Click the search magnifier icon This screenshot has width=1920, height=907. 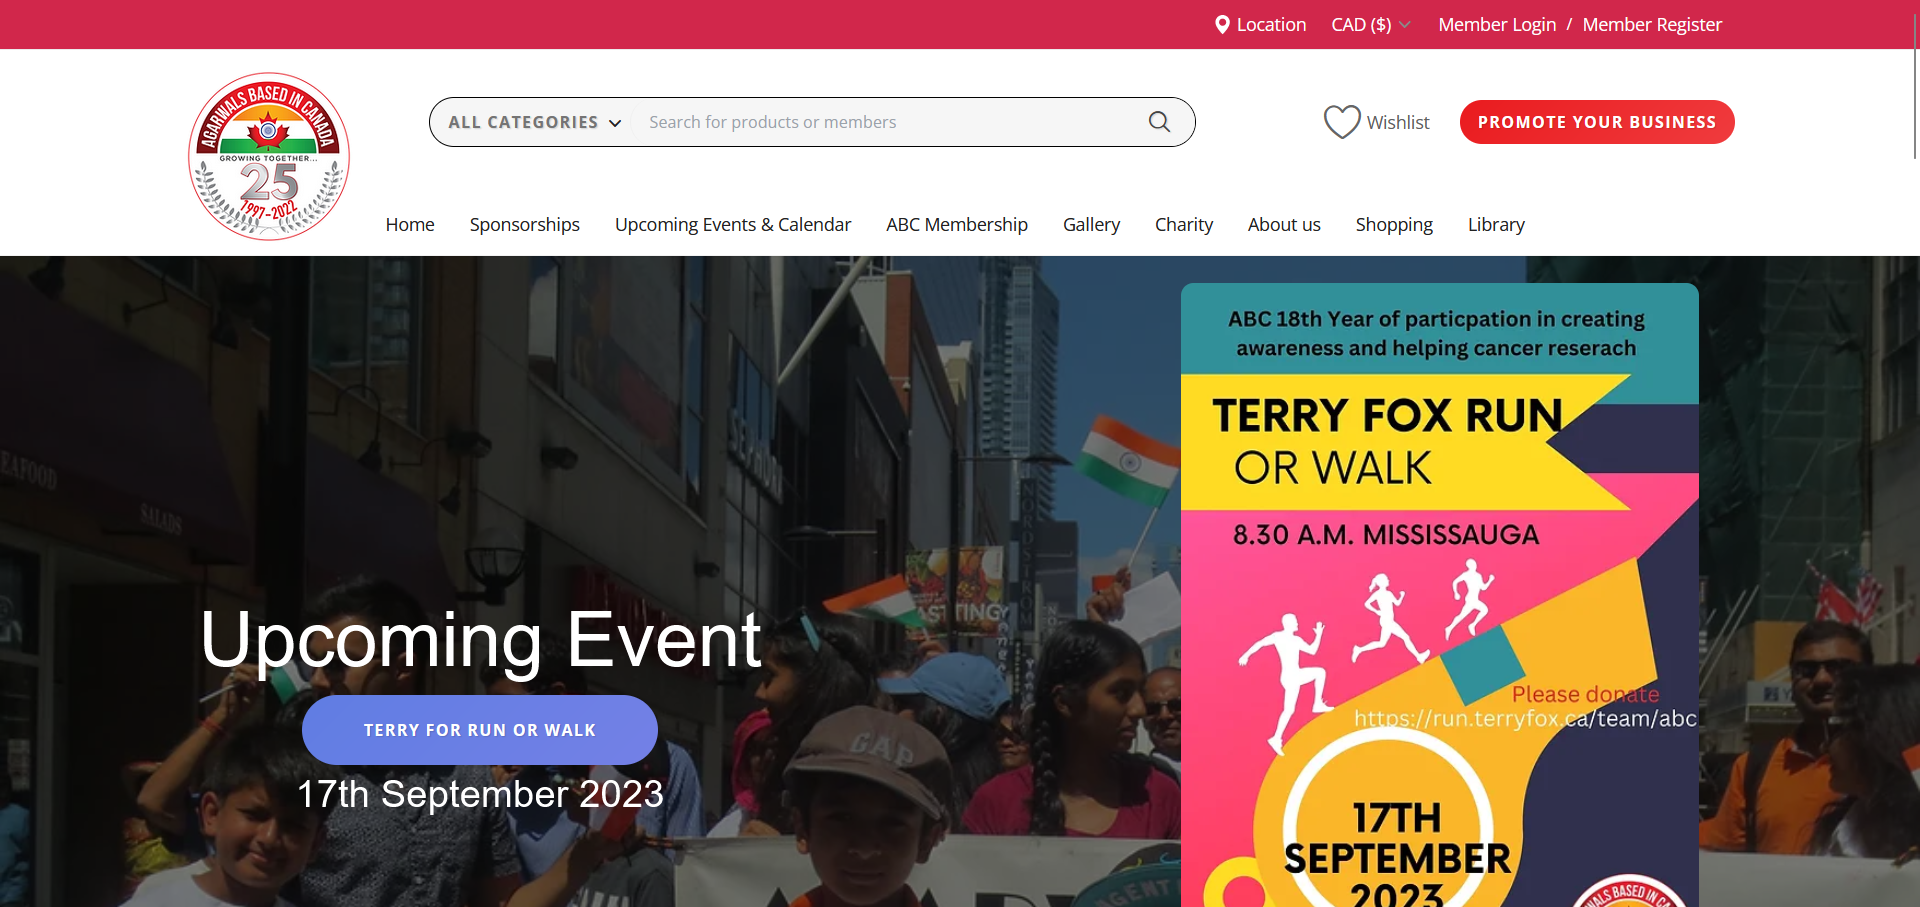coord(1159,122)
